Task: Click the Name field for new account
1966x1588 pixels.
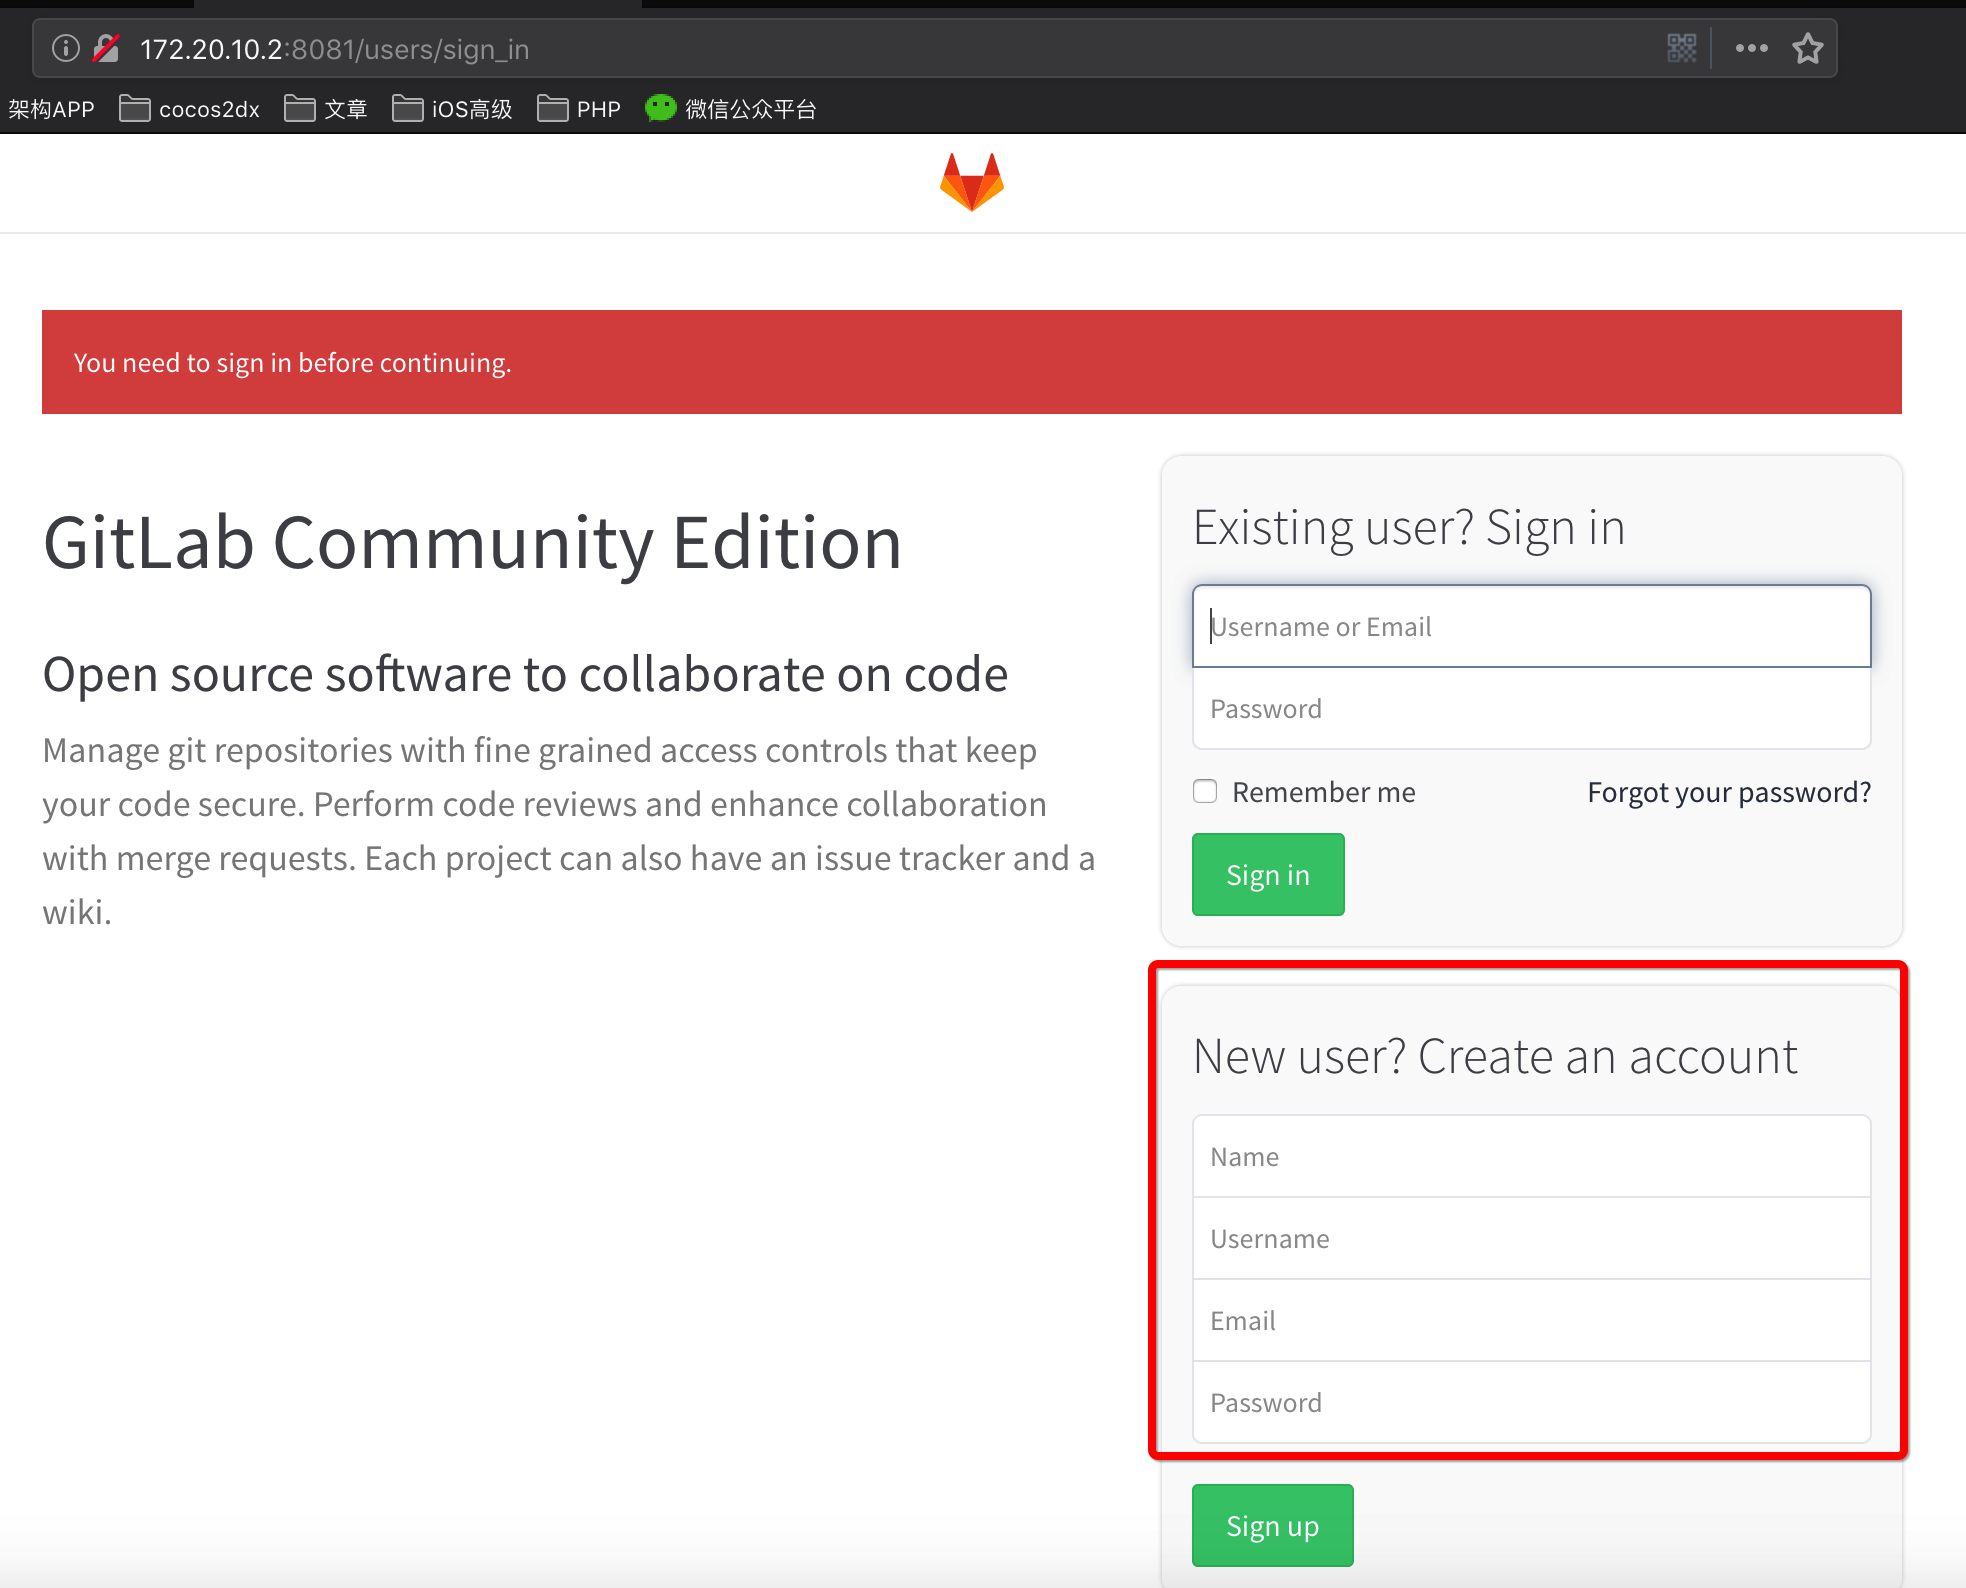Action: click(x=1530, y=1156)
